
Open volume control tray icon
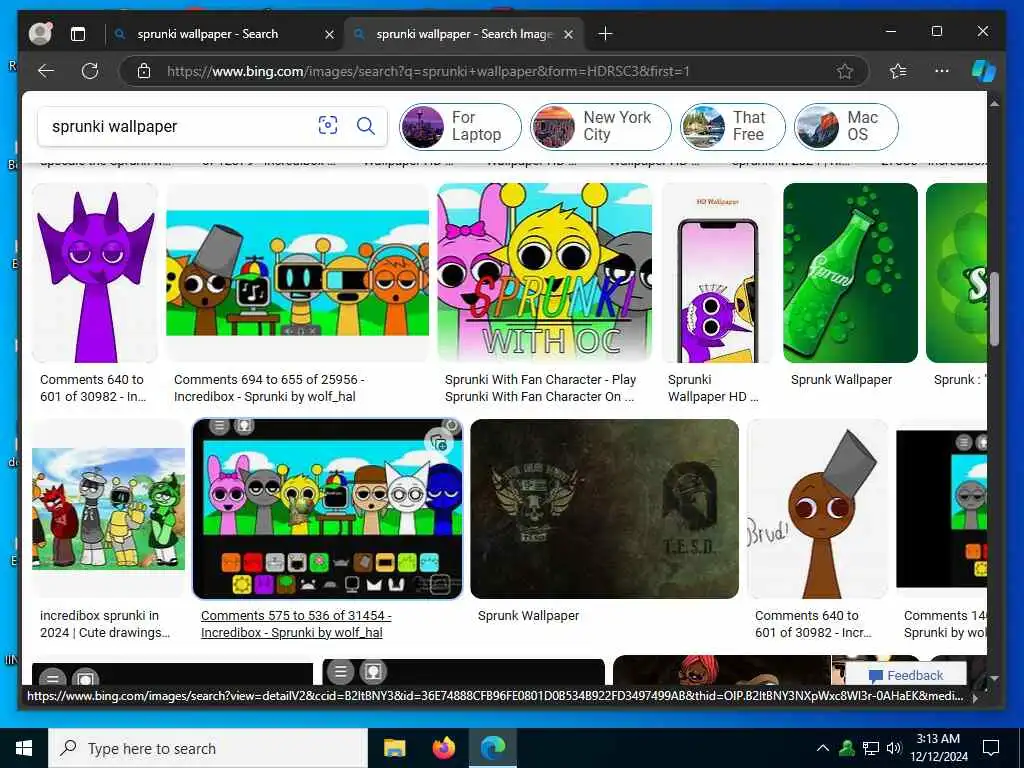(894, 748)
